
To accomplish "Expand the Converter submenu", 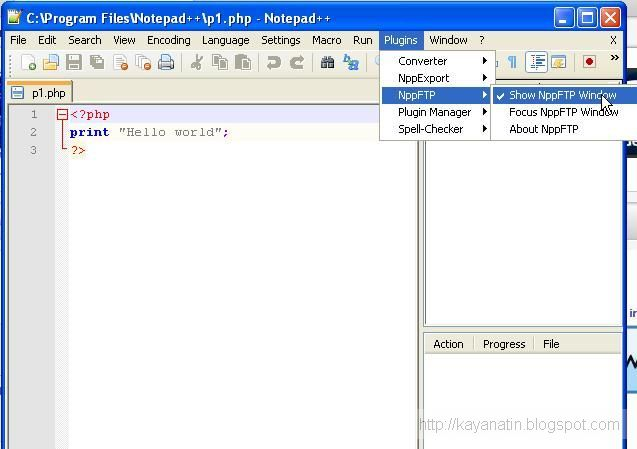I will click(436, 61).
